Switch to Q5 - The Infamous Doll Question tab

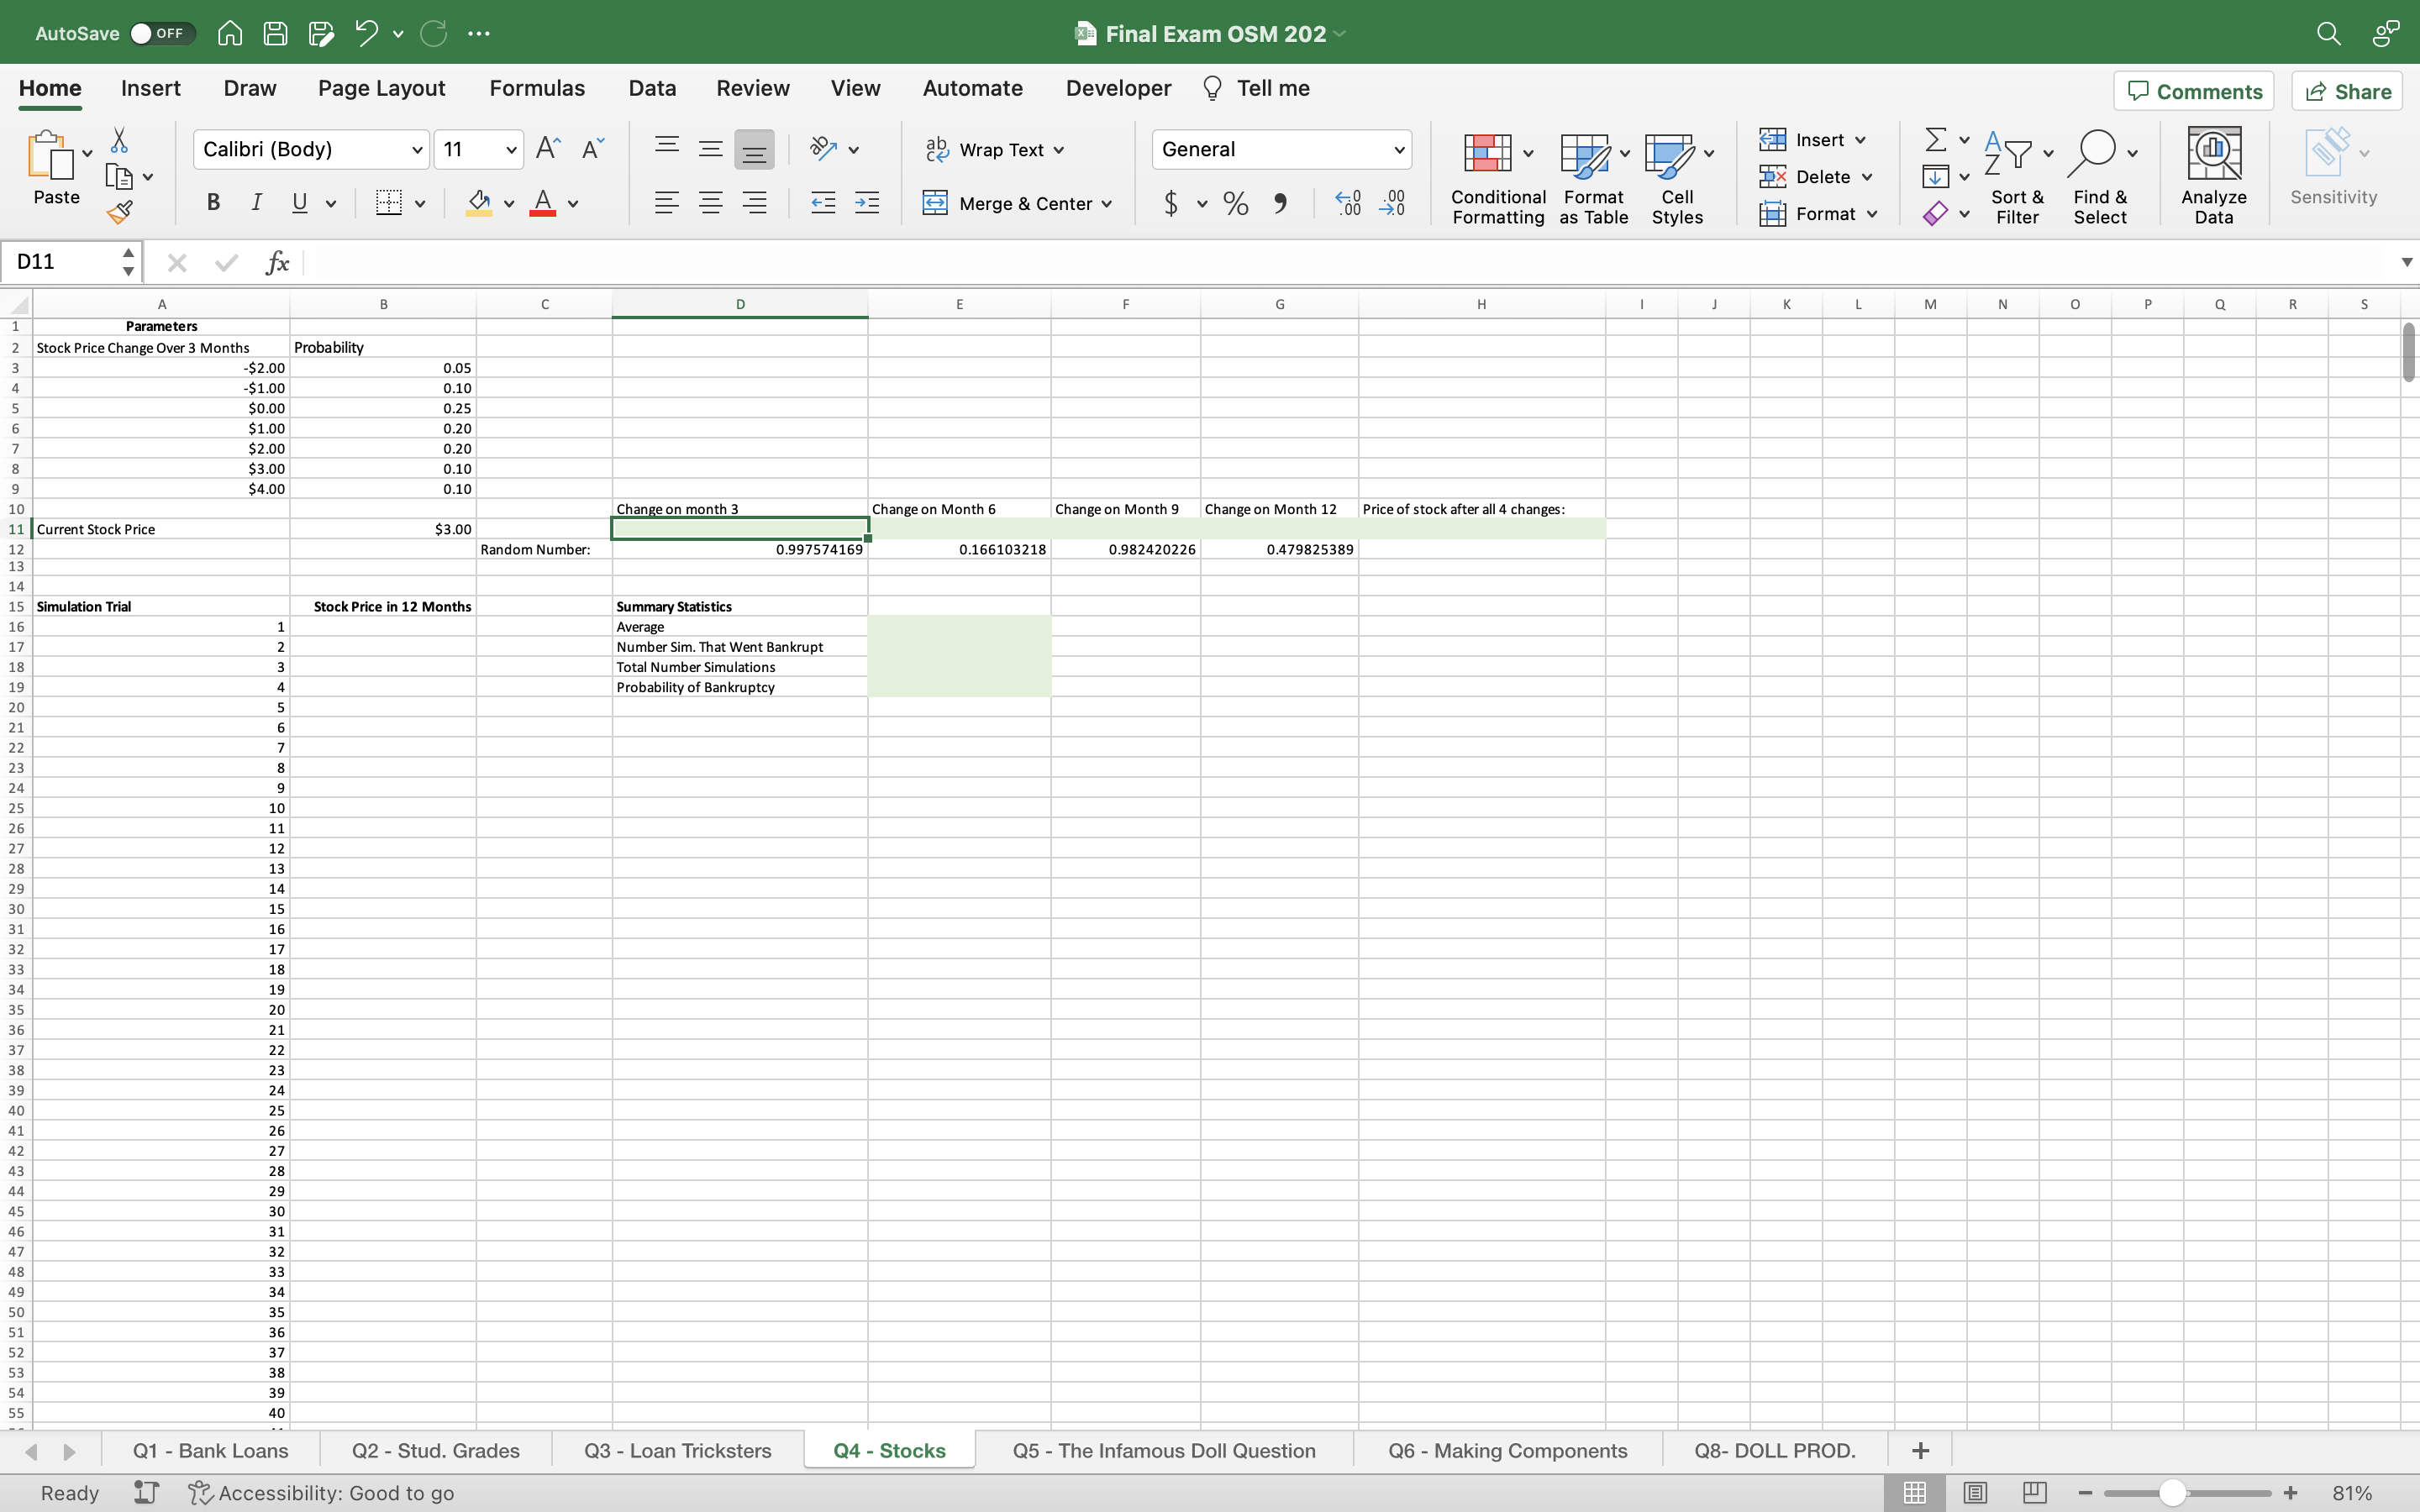pyautogui.click(x=1164, y=1449)
